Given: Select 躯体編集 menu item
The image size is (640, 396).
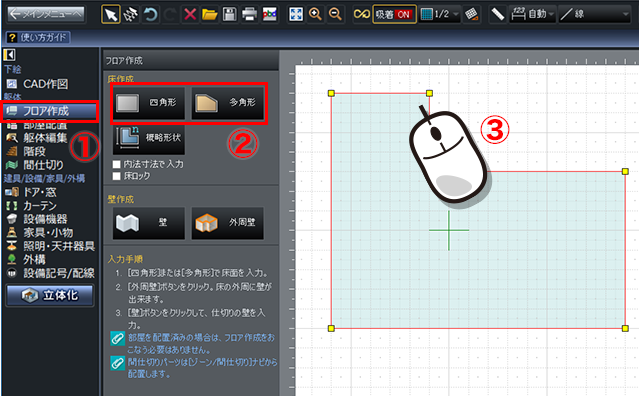Looking at the screenshot, I should point(37,138).
